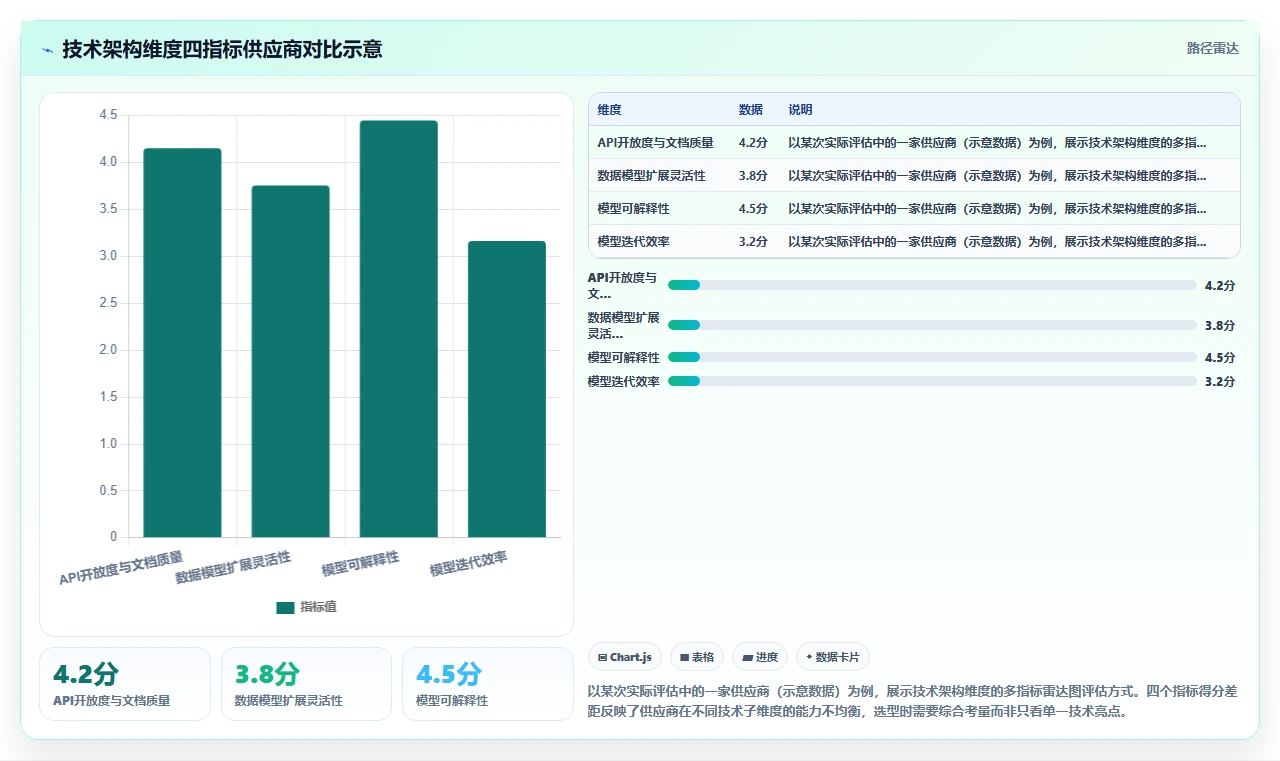The width and height of the screenshot is (1280, 761).
Task: Click the 3.2分 cell in table
Action: tap(753, 242)
